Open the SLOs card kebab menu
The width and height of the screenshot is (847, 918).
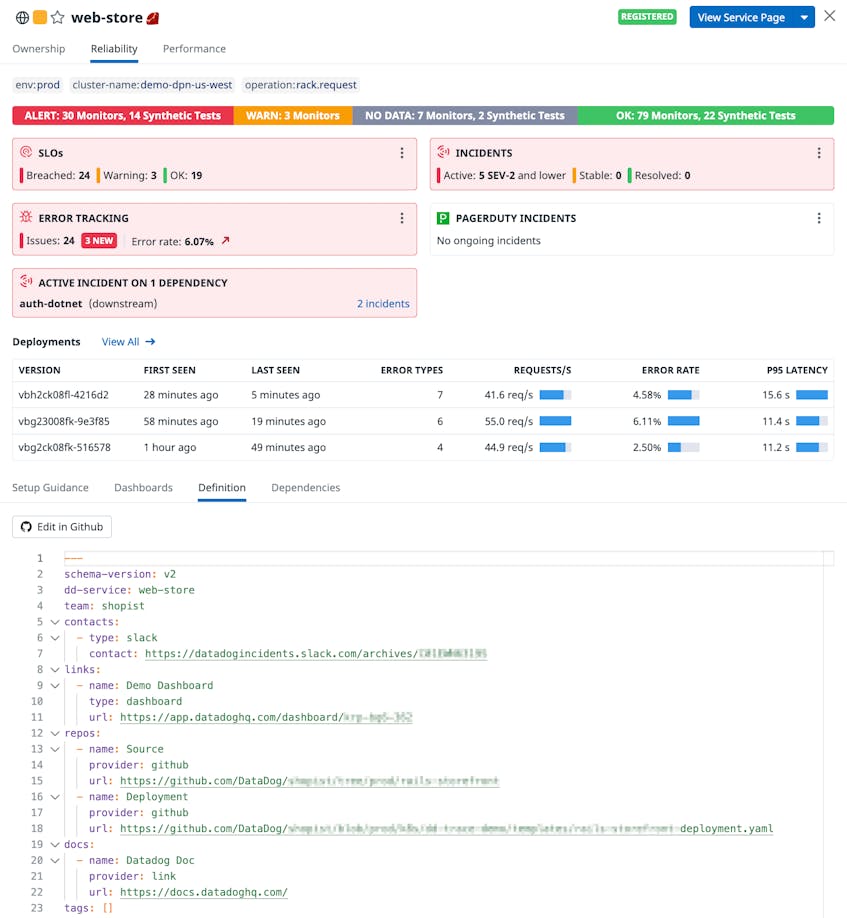click(402, 153)
